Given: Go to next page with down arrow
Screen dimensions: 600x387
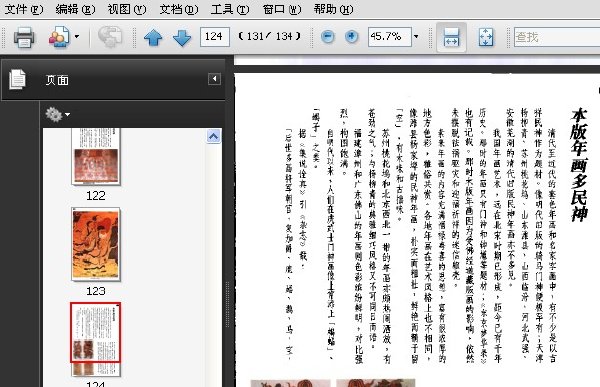Looking at the screenshot, I should coord(182,38).
